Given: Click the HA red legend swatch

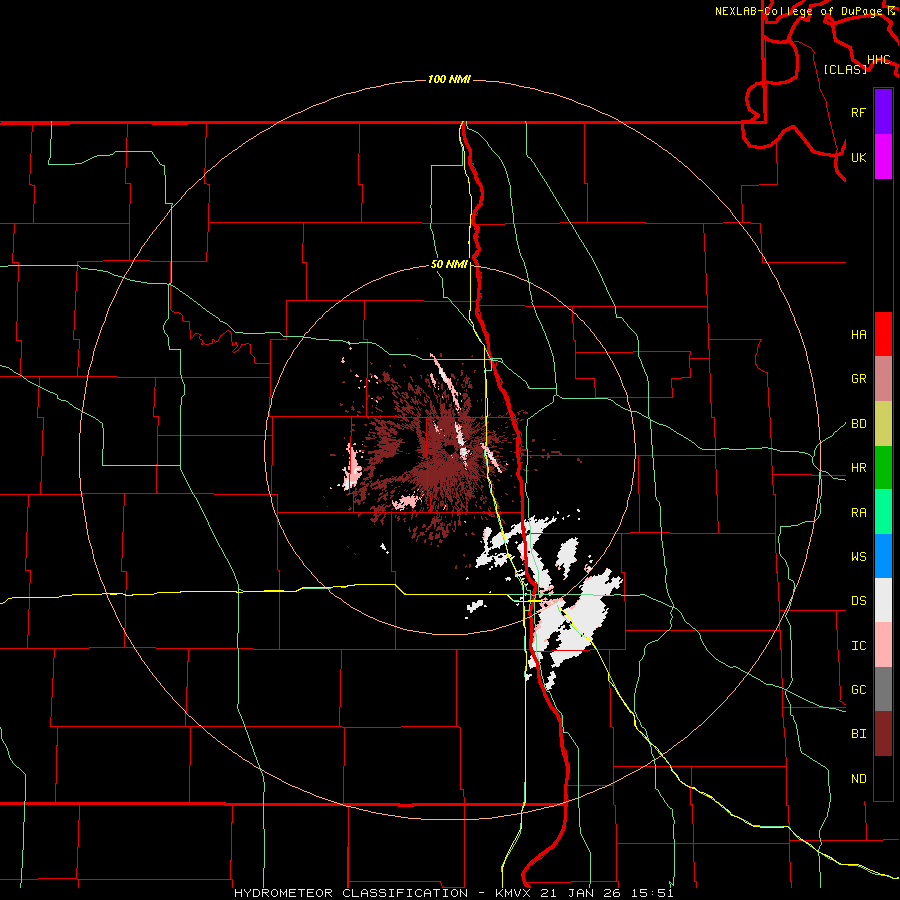Looking at the screenshot, I should 883,334.
